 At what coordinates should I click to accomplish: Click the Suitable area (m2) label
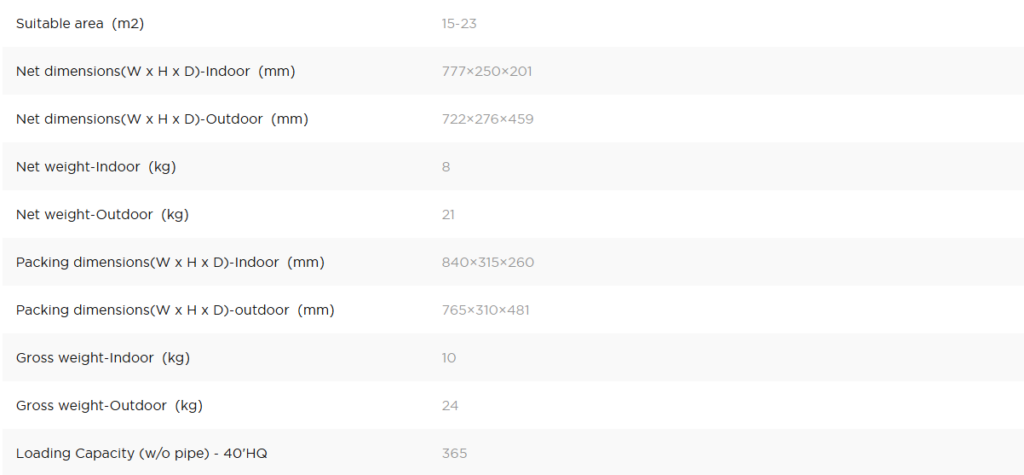pos(80,24)
